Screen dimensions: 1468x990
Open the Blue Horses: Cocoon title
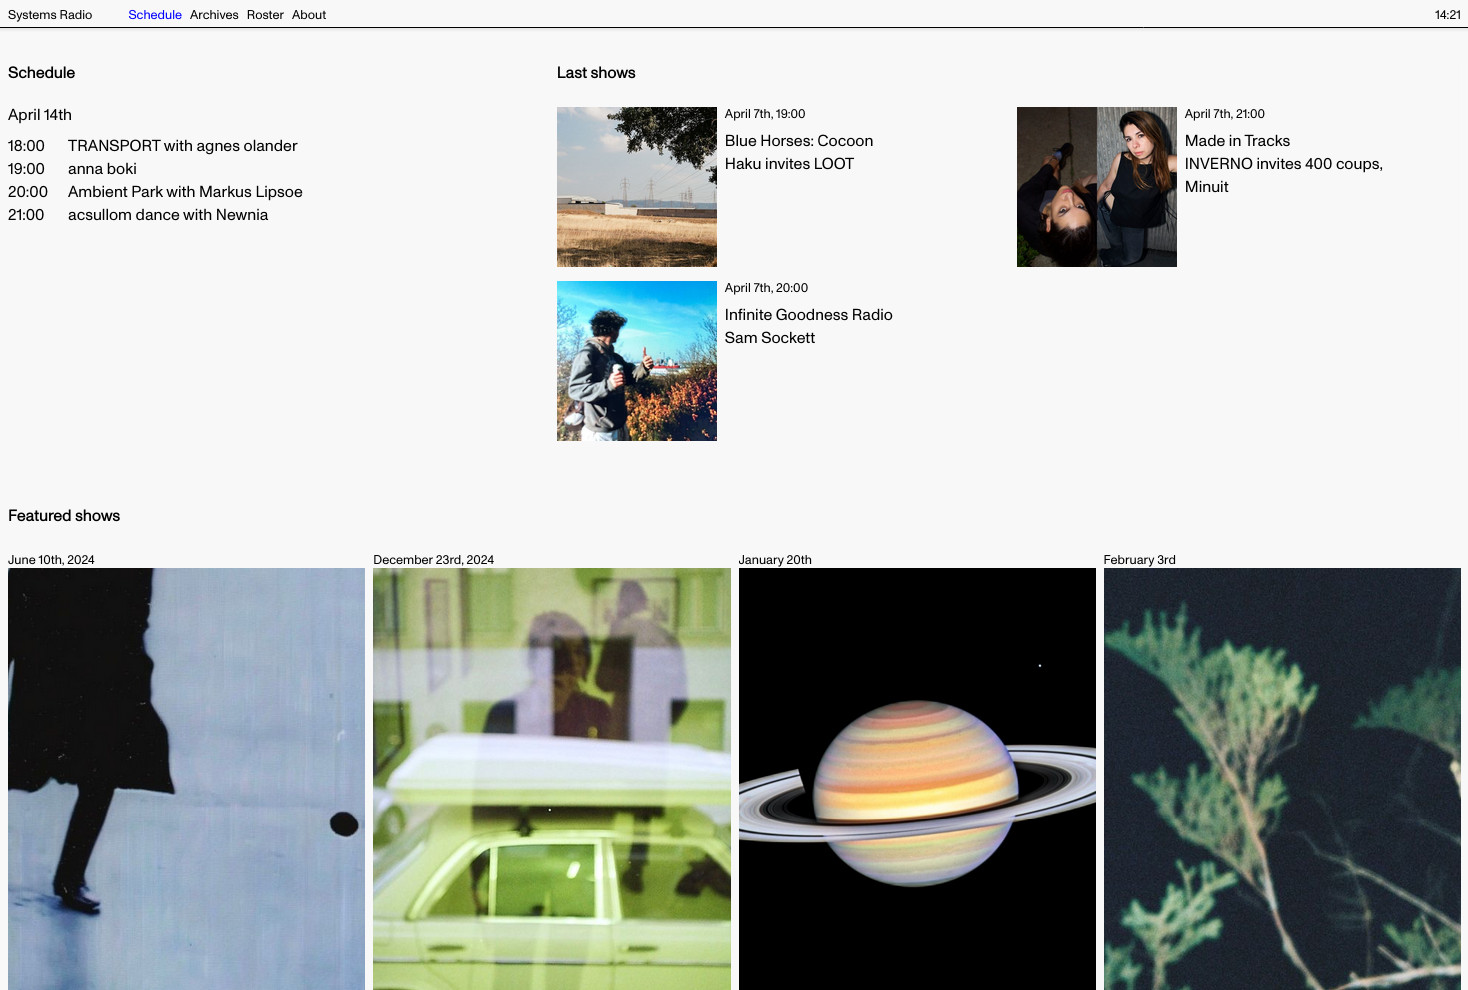pos(799,141)
